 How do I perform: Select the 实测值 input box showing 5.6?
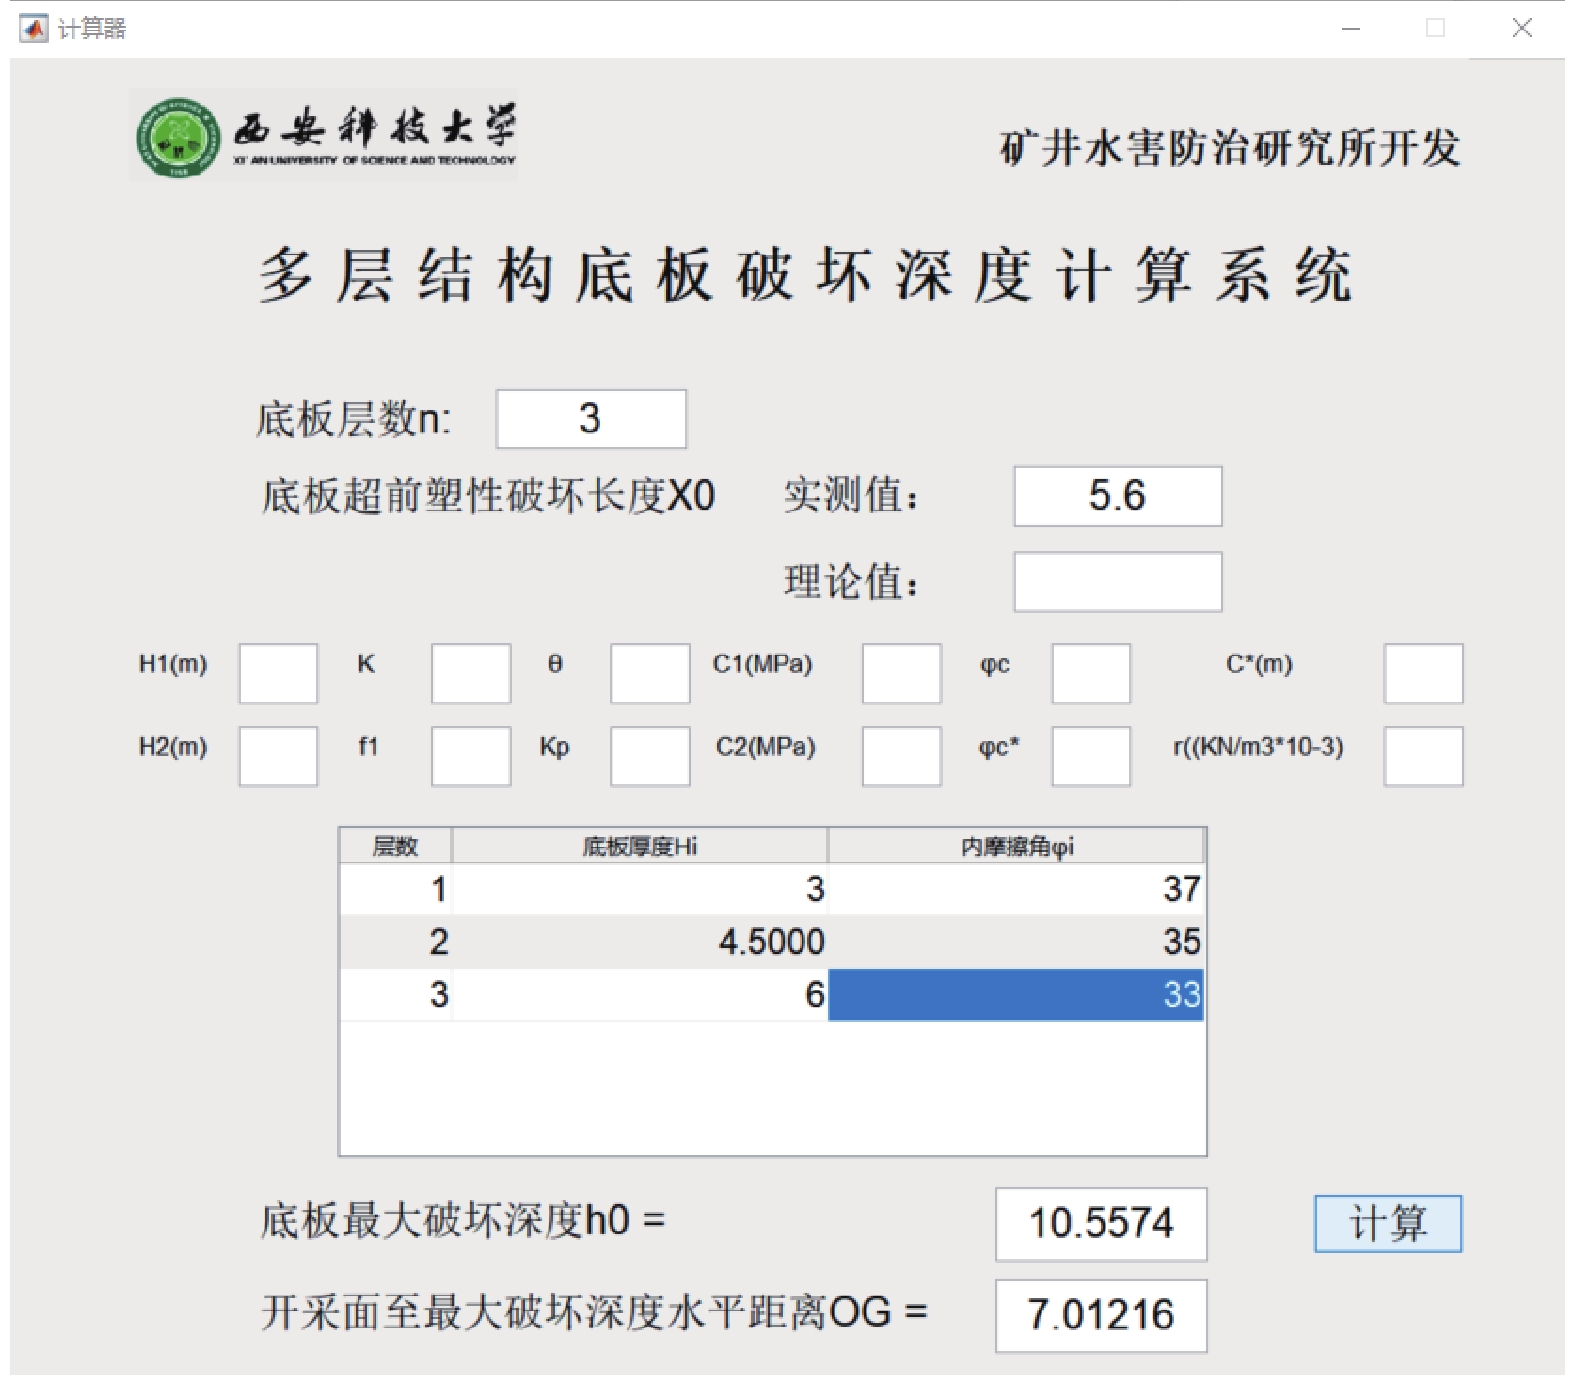pyautogui.click(x=1117, y=496)
